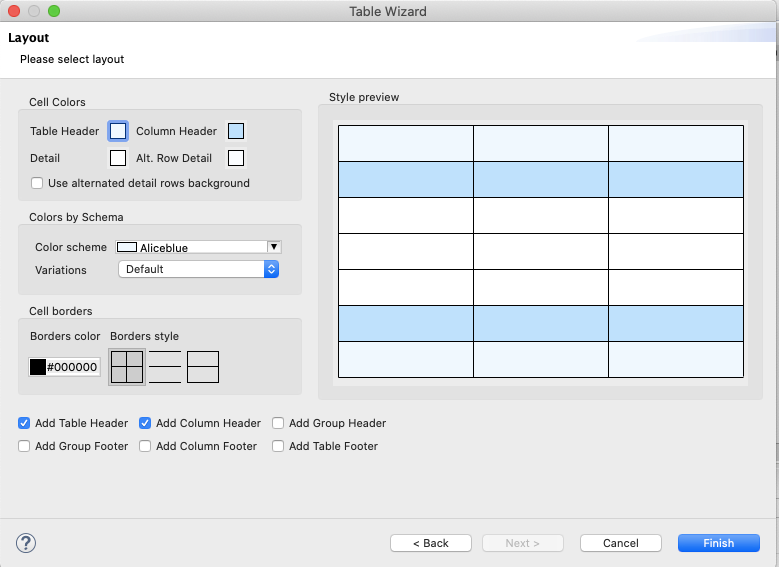Zoom the Table Wizard window with green button
Viewport: 779px width, 567px height.
(x=54, y=11)
